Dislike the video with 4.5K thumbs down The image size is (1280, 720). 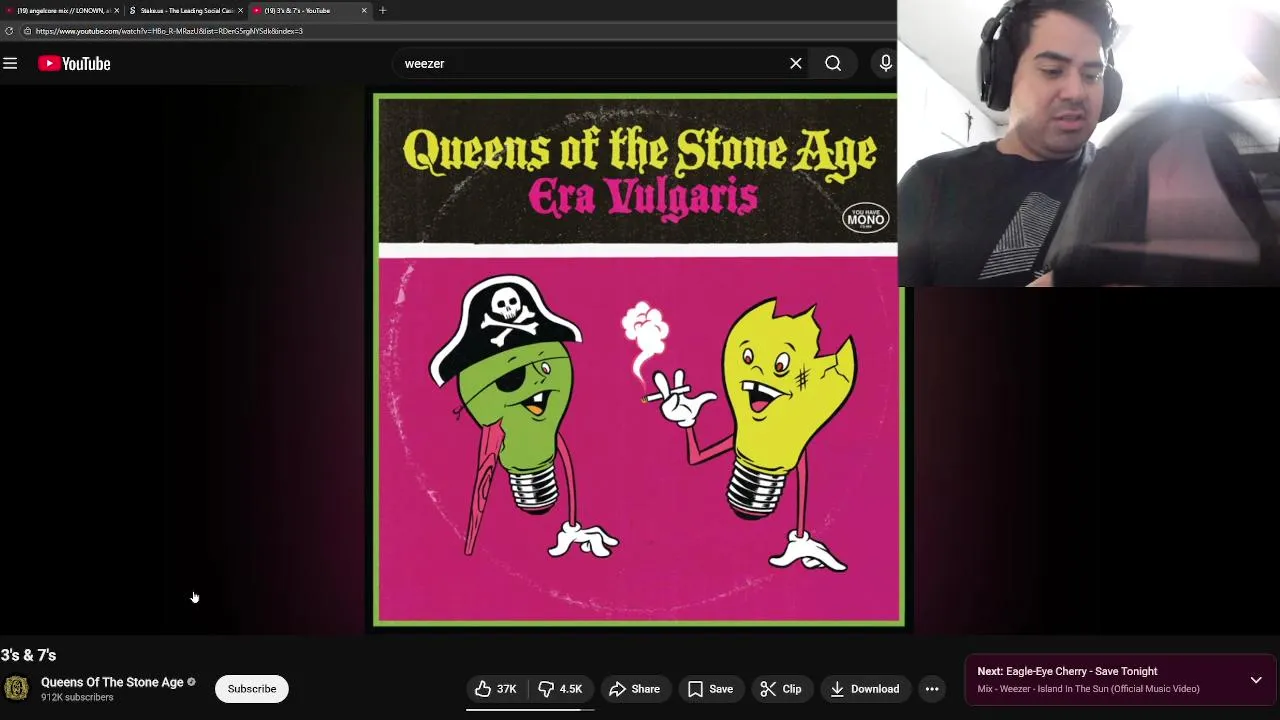point(561,689)
